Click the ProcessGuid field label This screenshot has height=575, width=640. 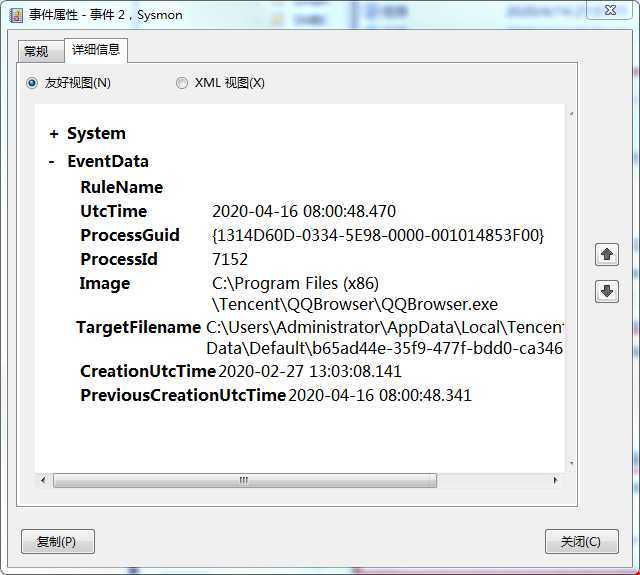130,235
